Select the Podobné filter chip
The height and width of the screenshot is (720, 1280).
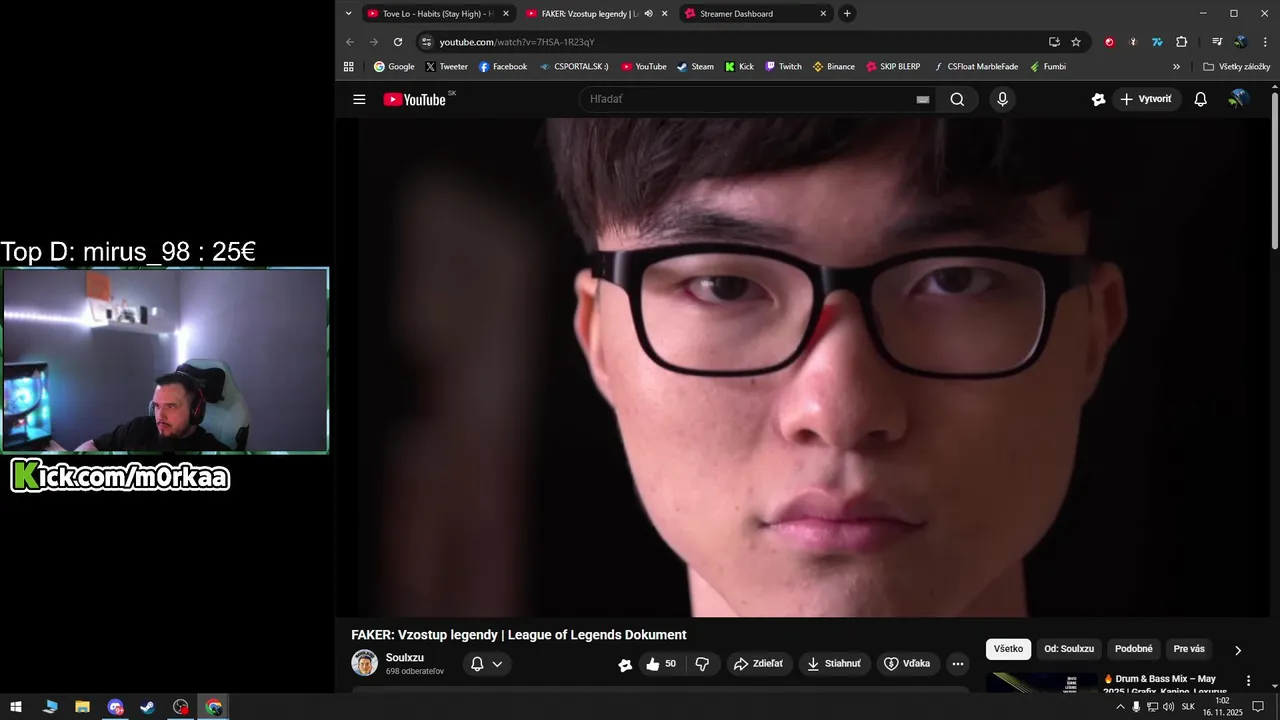point(1134,649)
